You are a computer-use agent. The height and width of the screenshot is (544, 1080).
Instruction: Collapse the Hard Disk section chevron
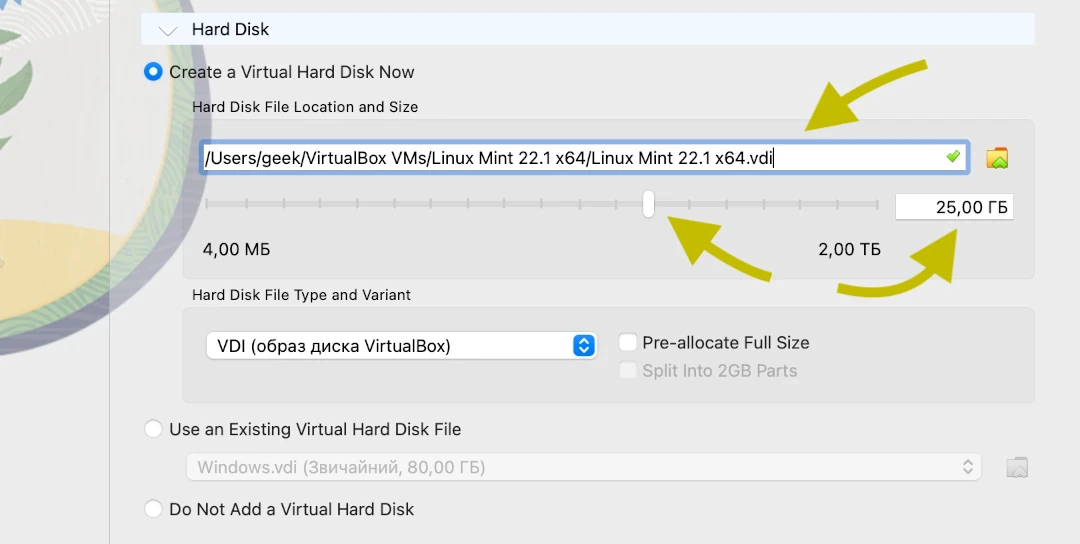tap(167, 30)
